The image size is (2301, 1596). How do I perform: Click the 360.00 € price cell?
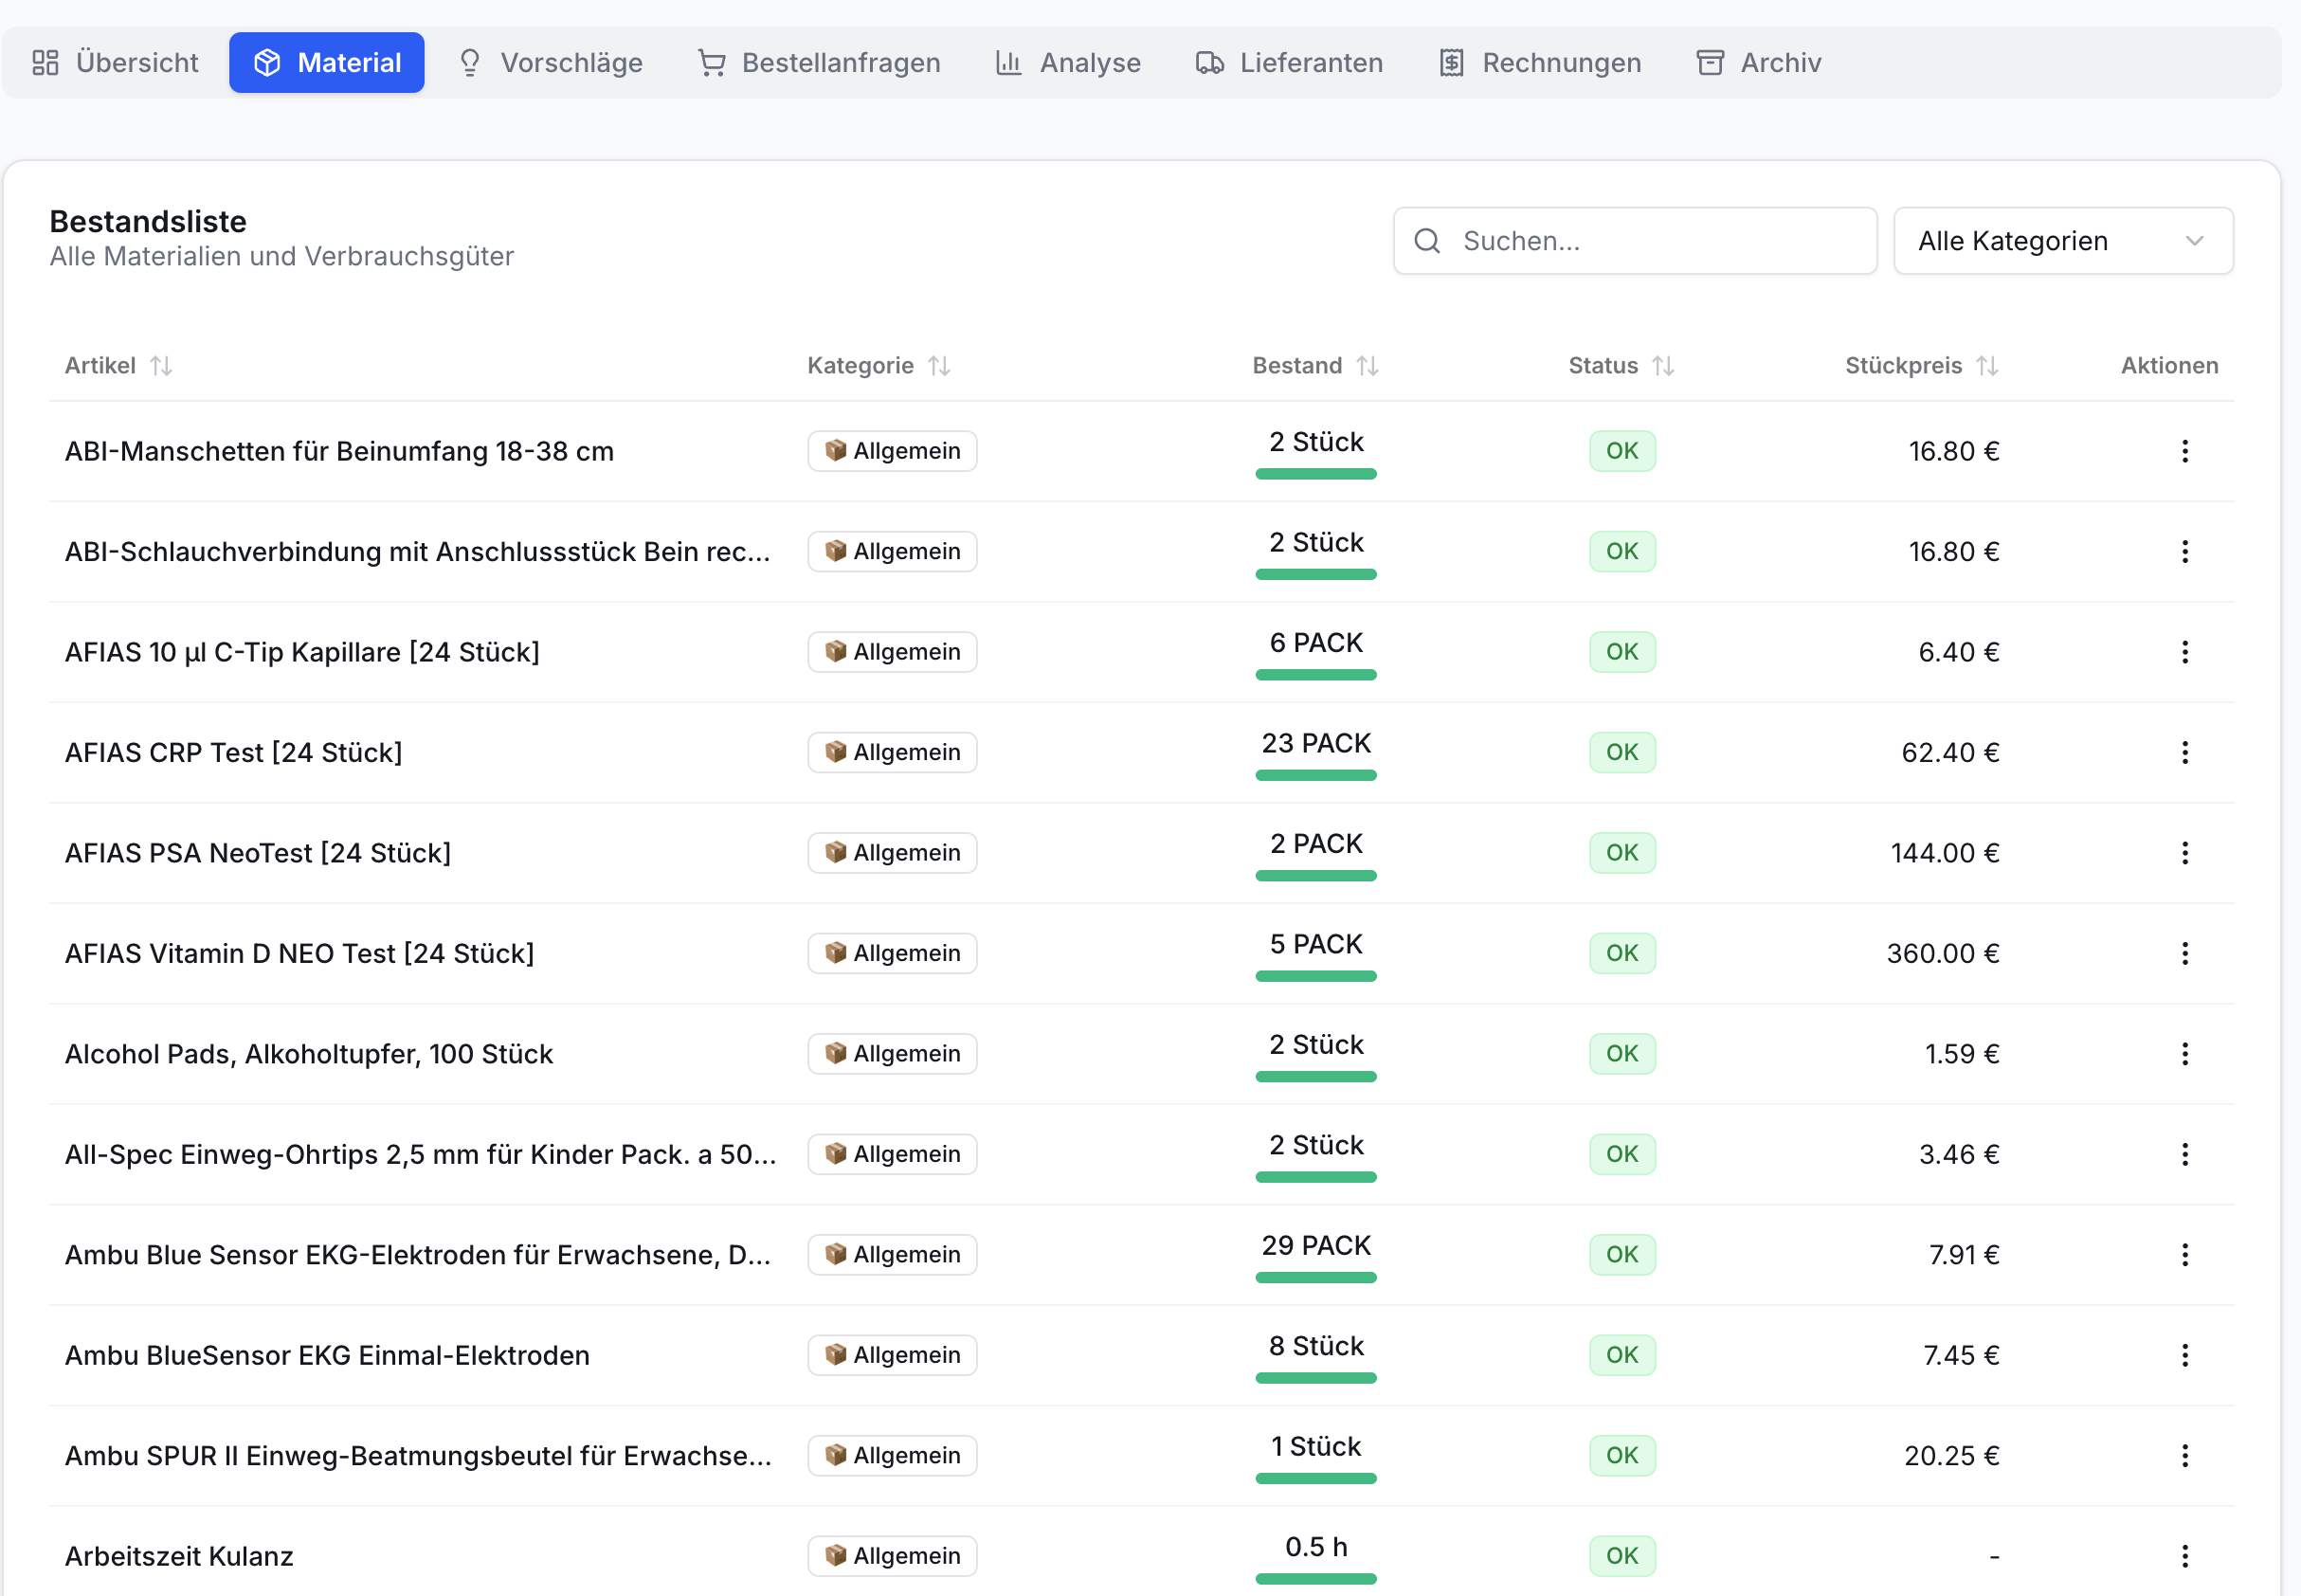click(1942, 953)
